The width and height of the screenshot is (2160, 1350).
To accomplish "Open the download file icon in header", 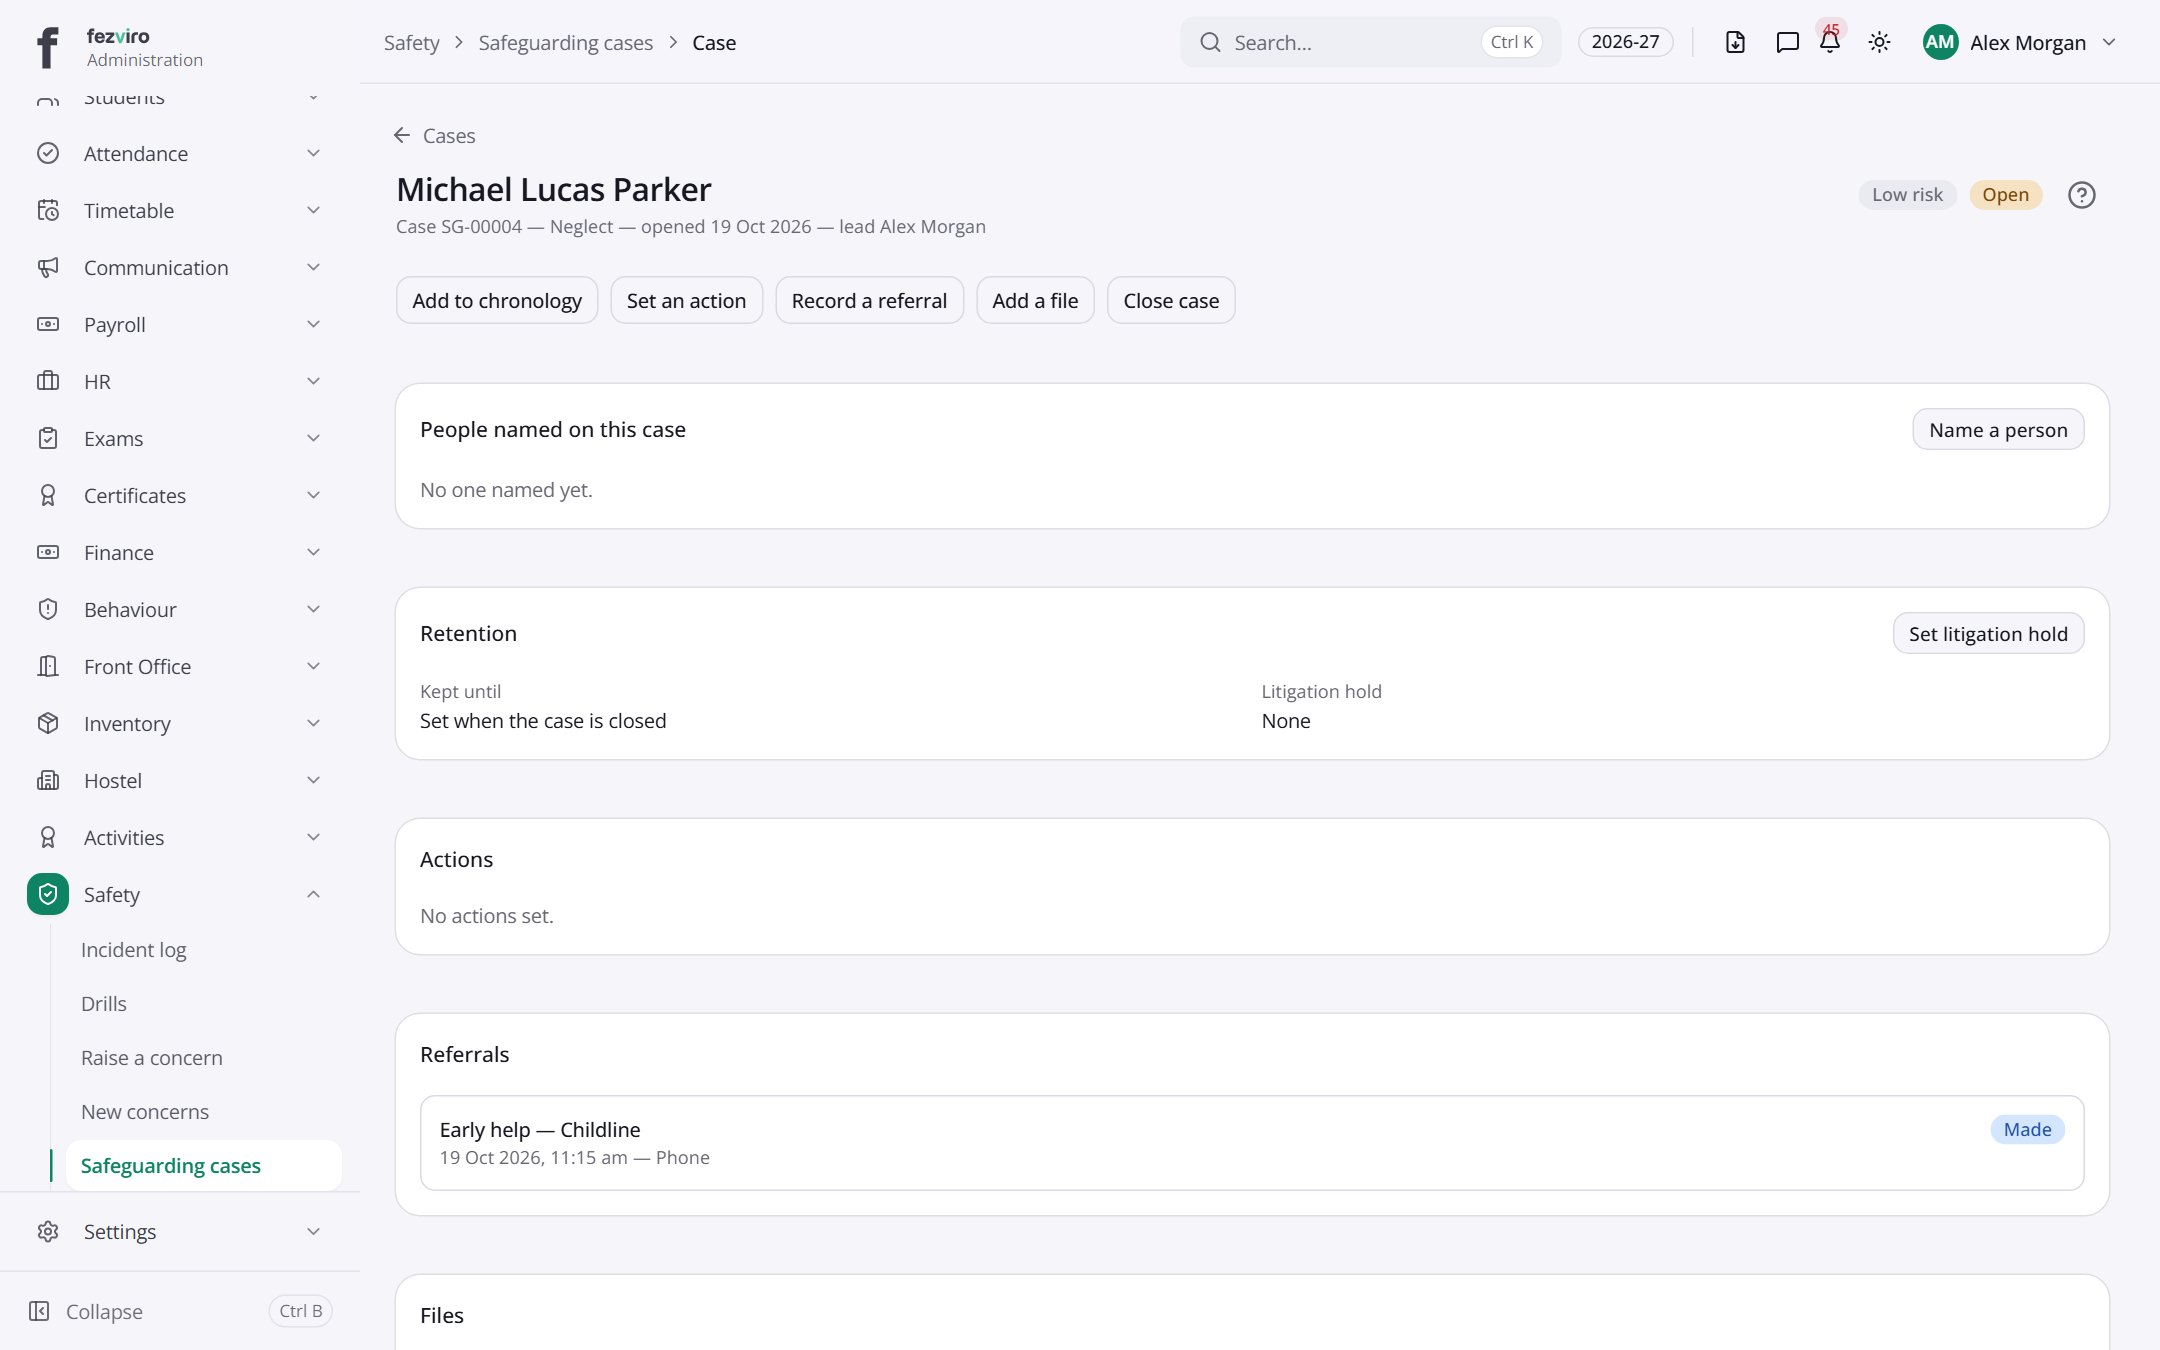I will coord(1735,42).
